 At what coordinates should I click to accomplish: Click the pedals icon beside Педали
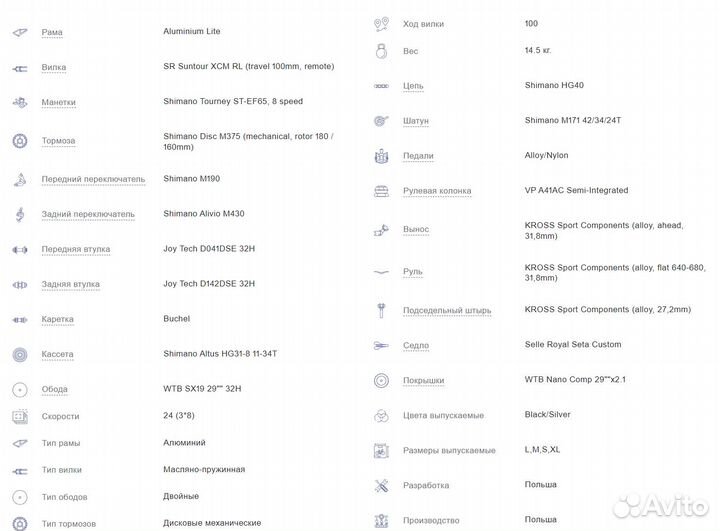pos(380,156)
